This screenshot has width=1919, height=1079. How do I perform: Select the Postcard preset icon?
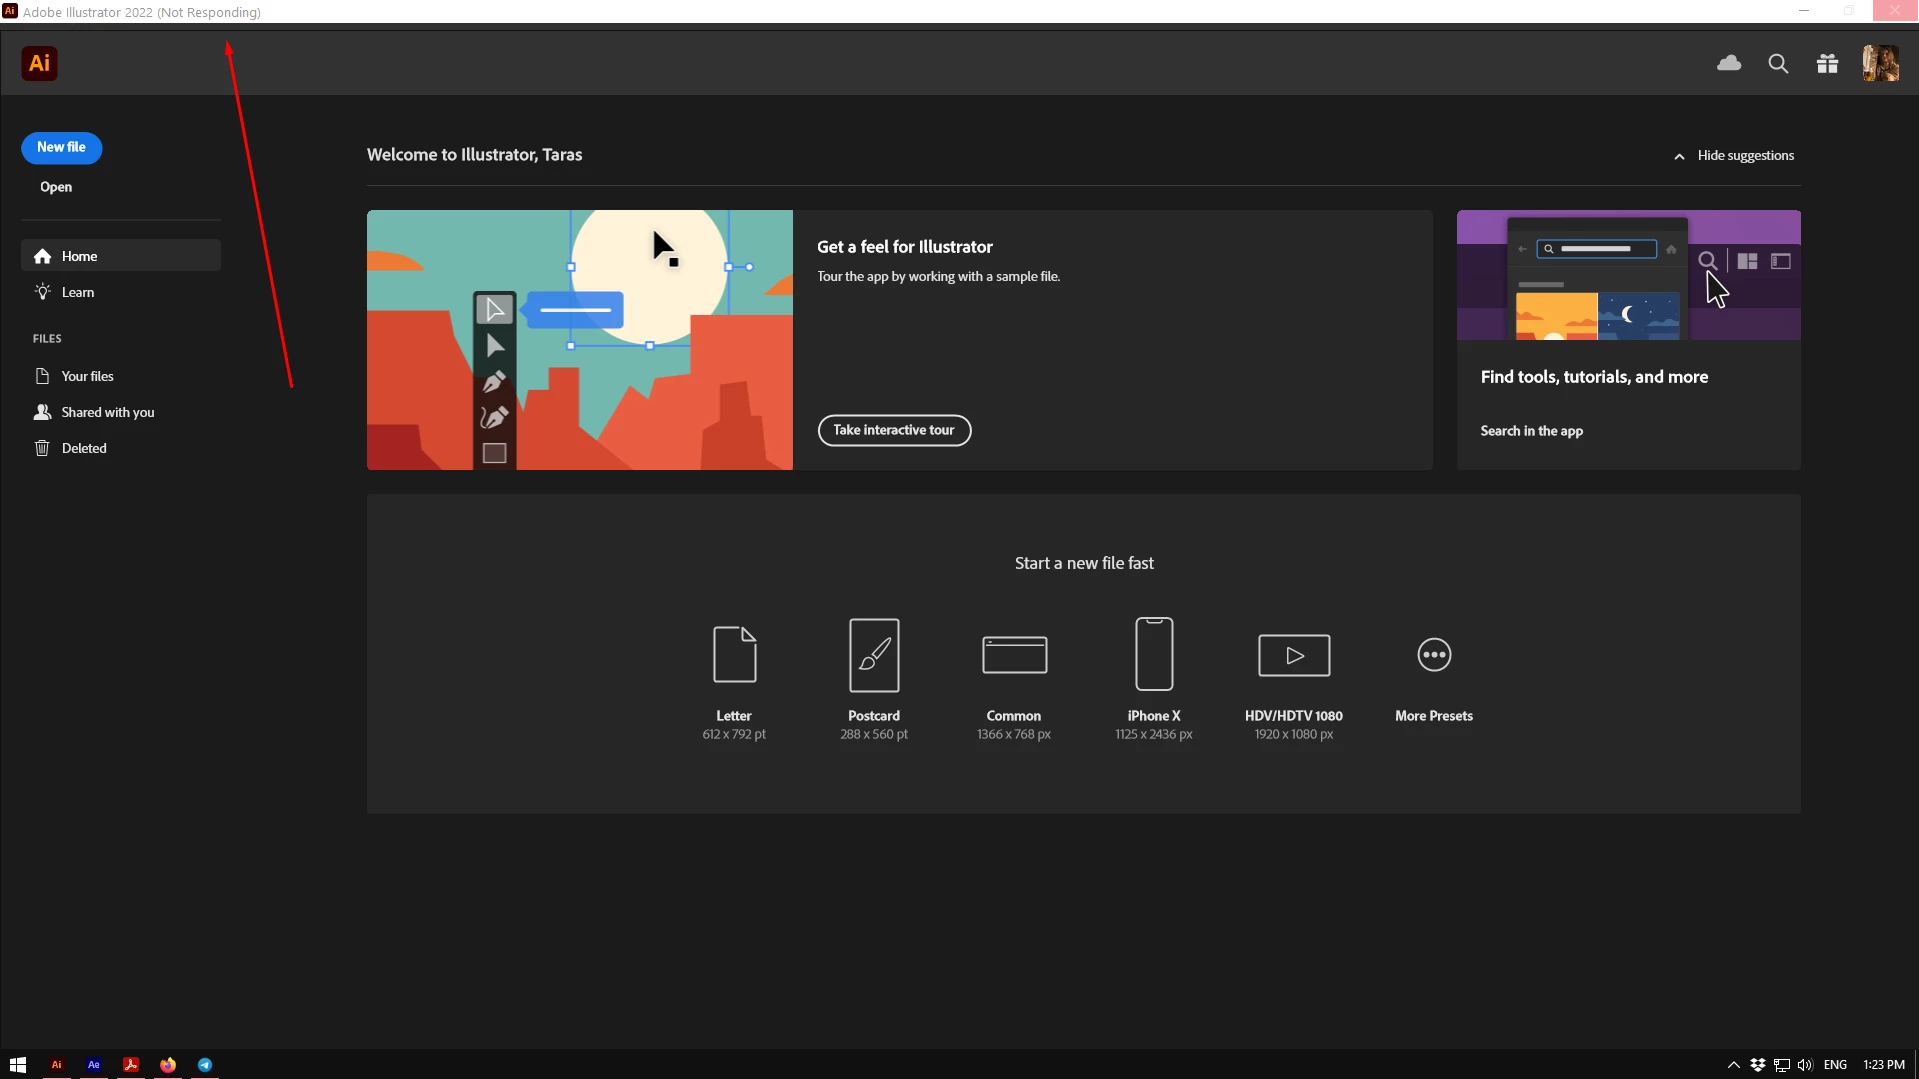(x=874, y=655)
